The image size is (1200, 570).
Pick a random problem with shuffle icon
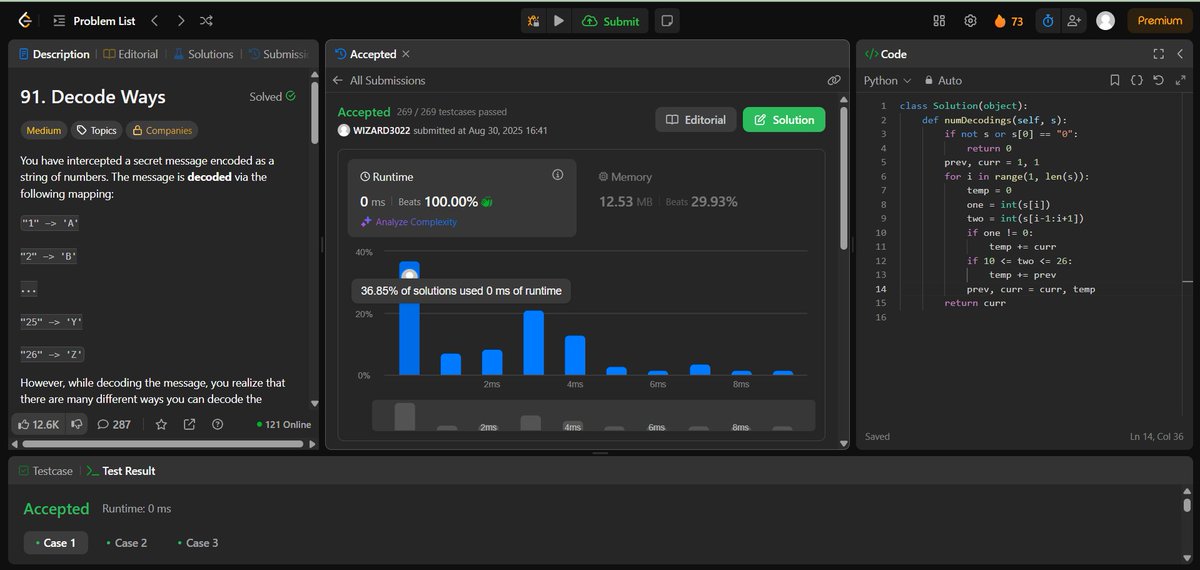206,20
